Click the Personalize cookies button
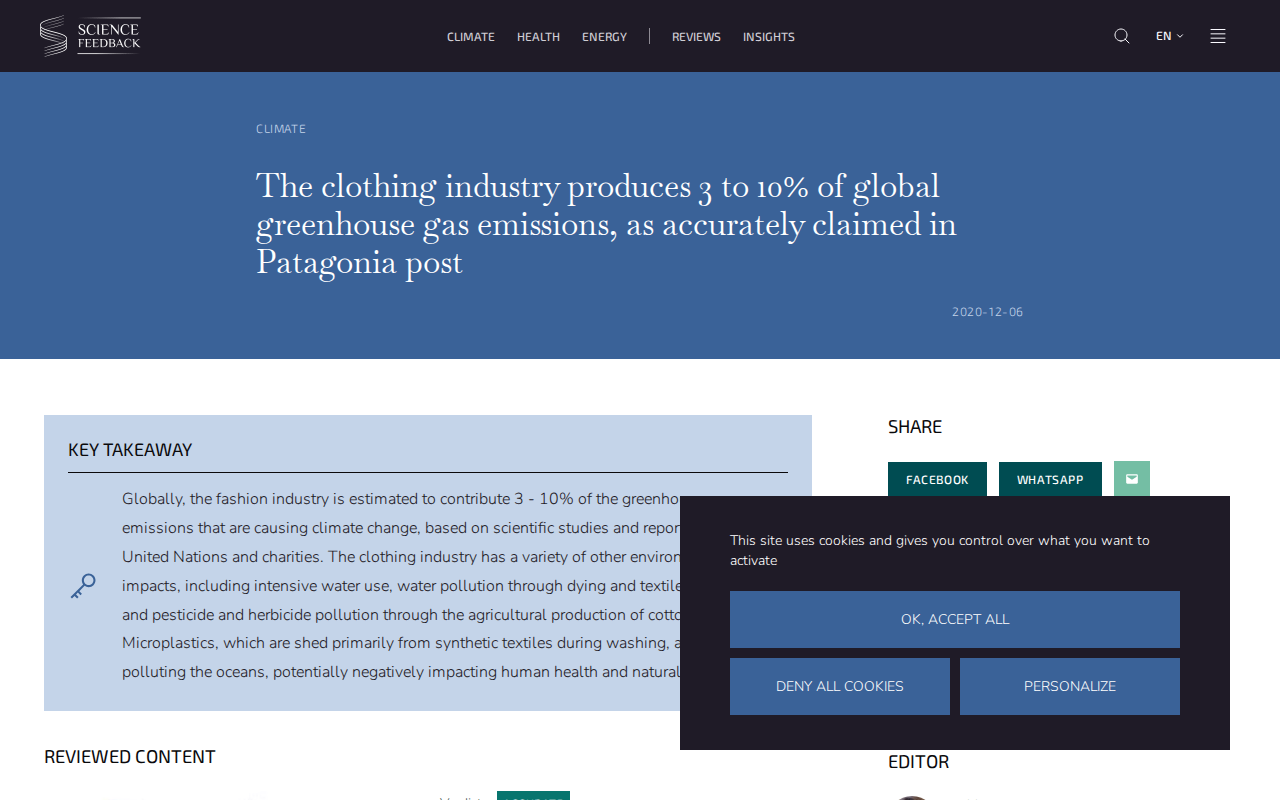This screenshot has width=1280, height=800. (1070, 686)
